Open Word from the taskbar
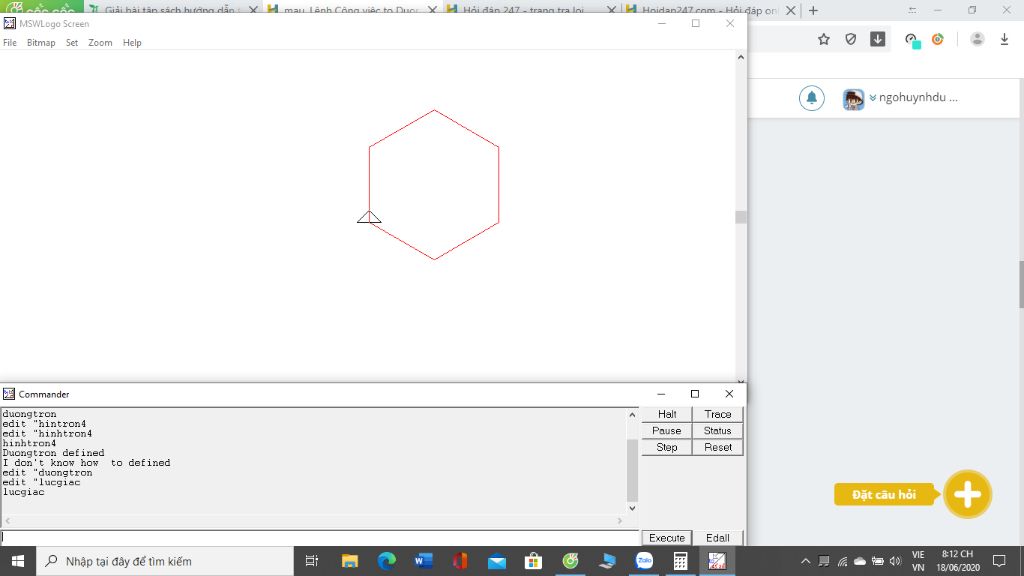The height and width of the screenshot is (576, 1024). pos(423,561)
